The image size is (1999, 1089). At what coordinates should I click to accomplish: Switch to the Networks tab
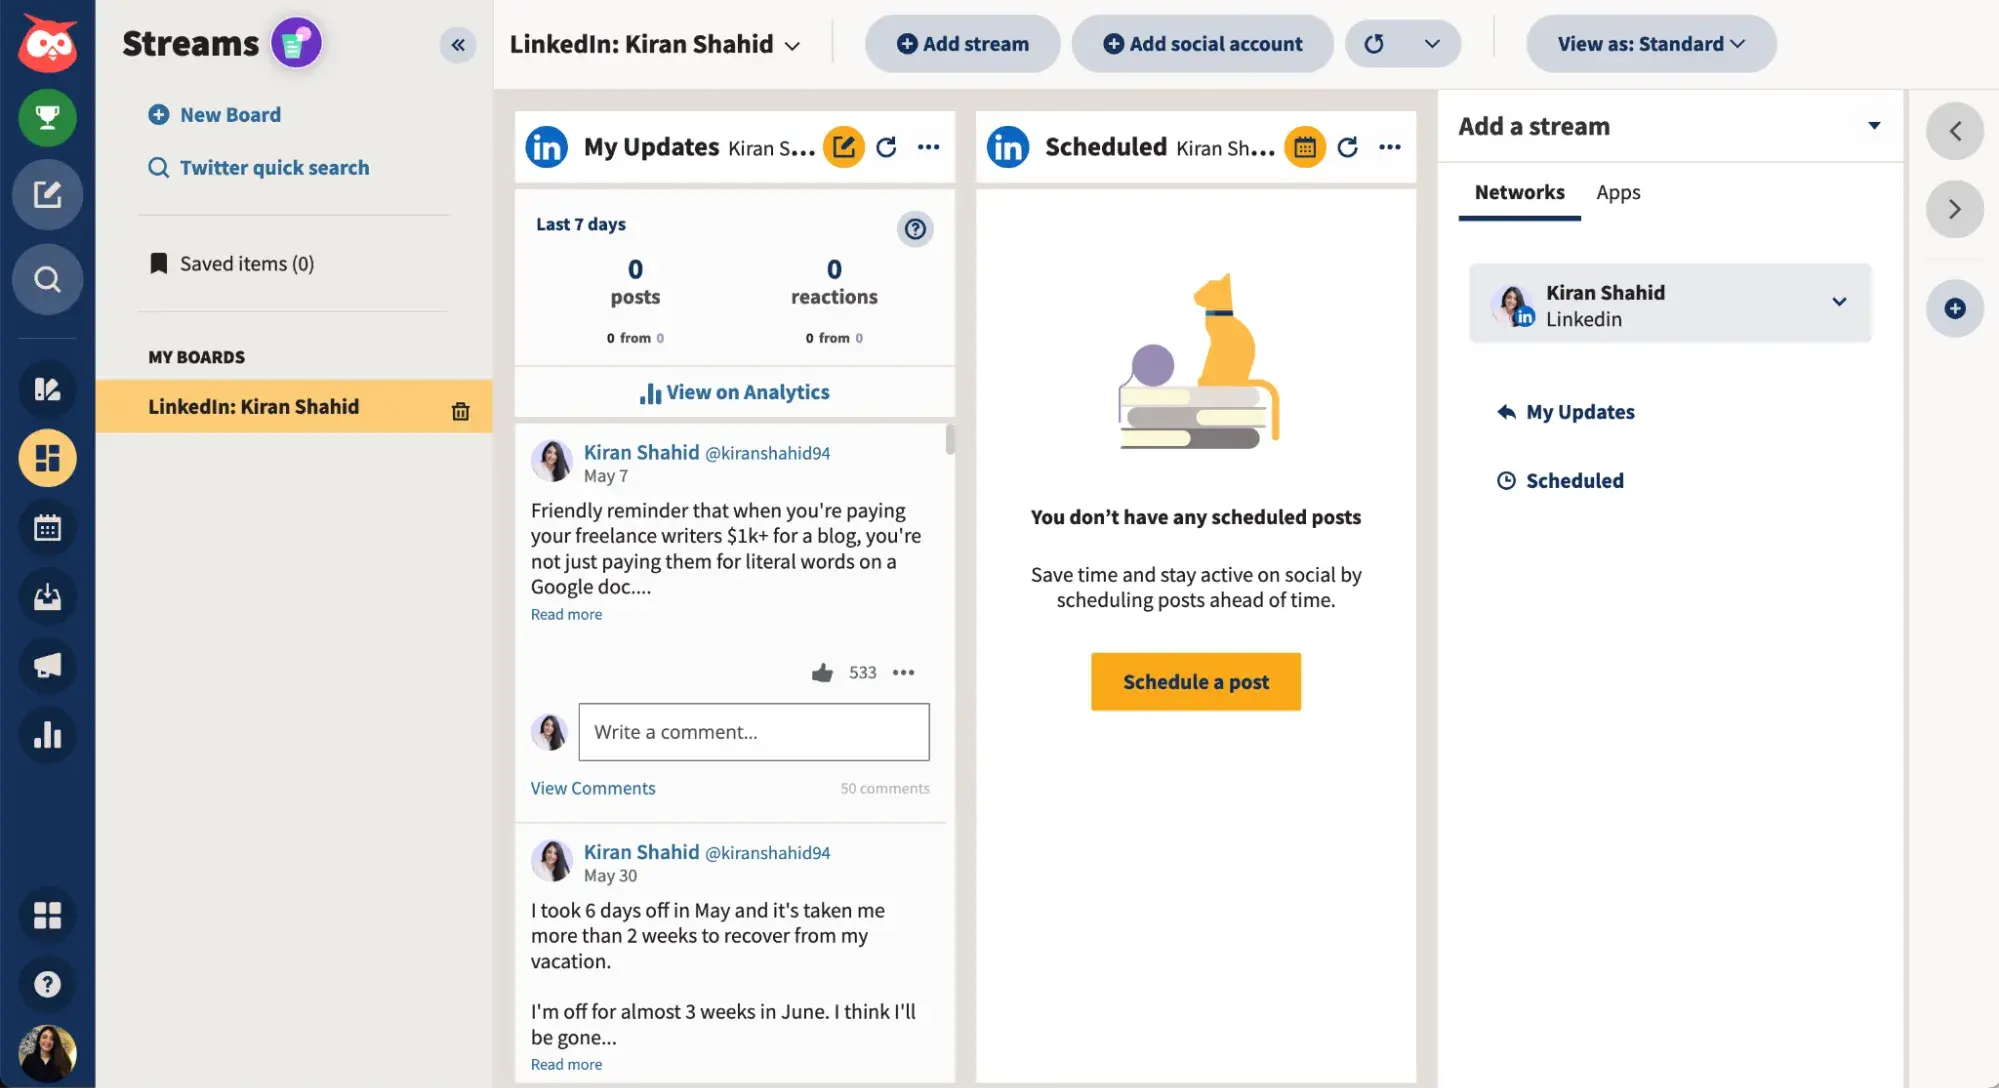[x=1518, y=190]
